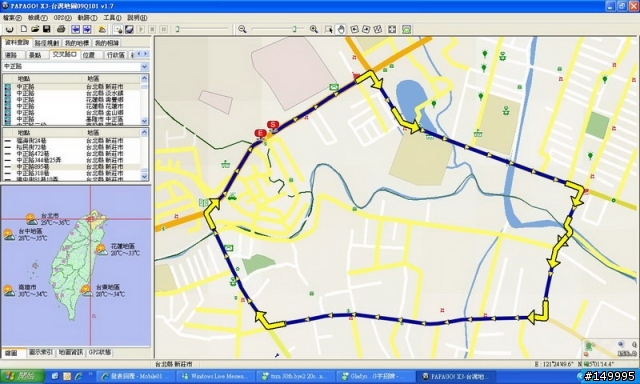
Task: Click the Save floppy disk icon
Action: [x=47, y=29]
